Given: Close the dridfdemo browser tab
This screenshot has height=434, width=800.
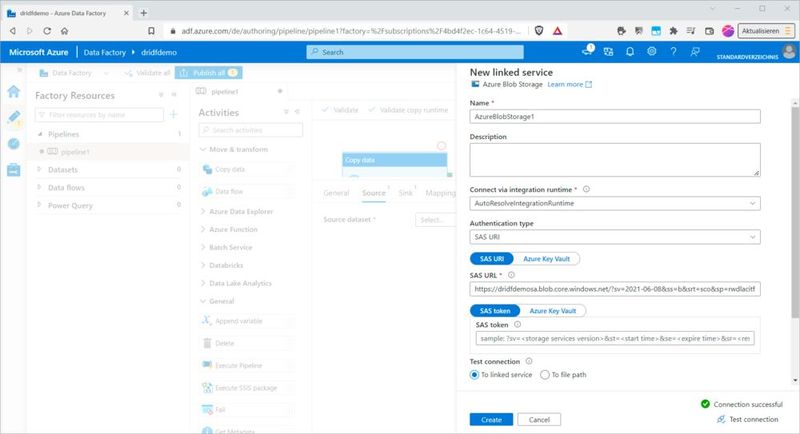Looking at the screenshot, I should [127, 13].
